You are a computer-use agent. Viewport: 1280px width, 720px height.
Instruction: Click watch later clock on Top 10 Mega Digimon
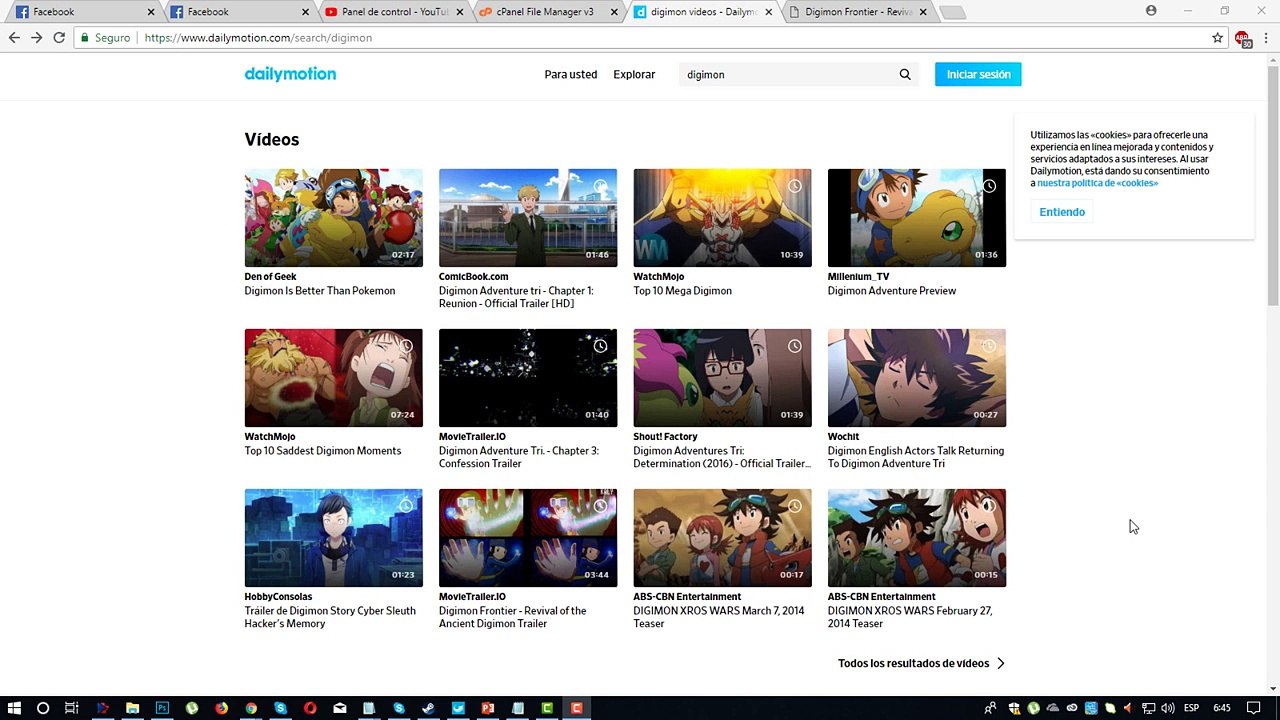[795, 186]
